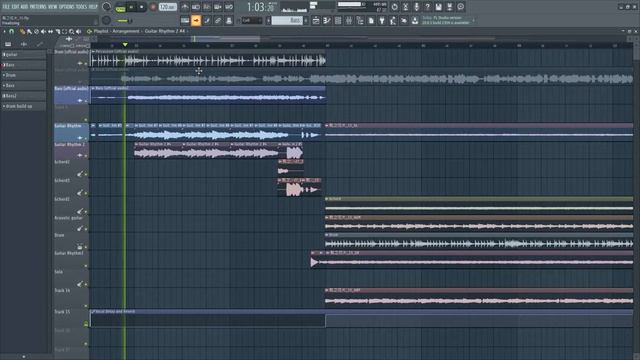640x360 pixels.
Task: Open the FILE menu
Action: pos(6,7)
